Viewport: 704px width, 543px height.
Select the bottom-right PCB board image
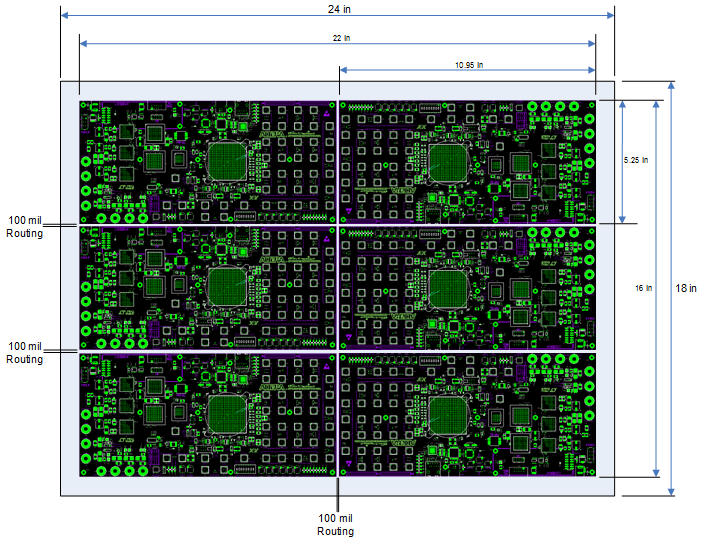pos(468,415)
